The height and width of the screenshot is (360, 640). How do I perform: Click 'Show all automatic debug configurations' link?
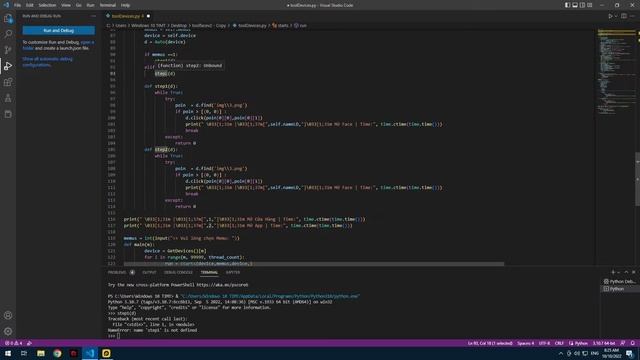click(x=47, y=62)
